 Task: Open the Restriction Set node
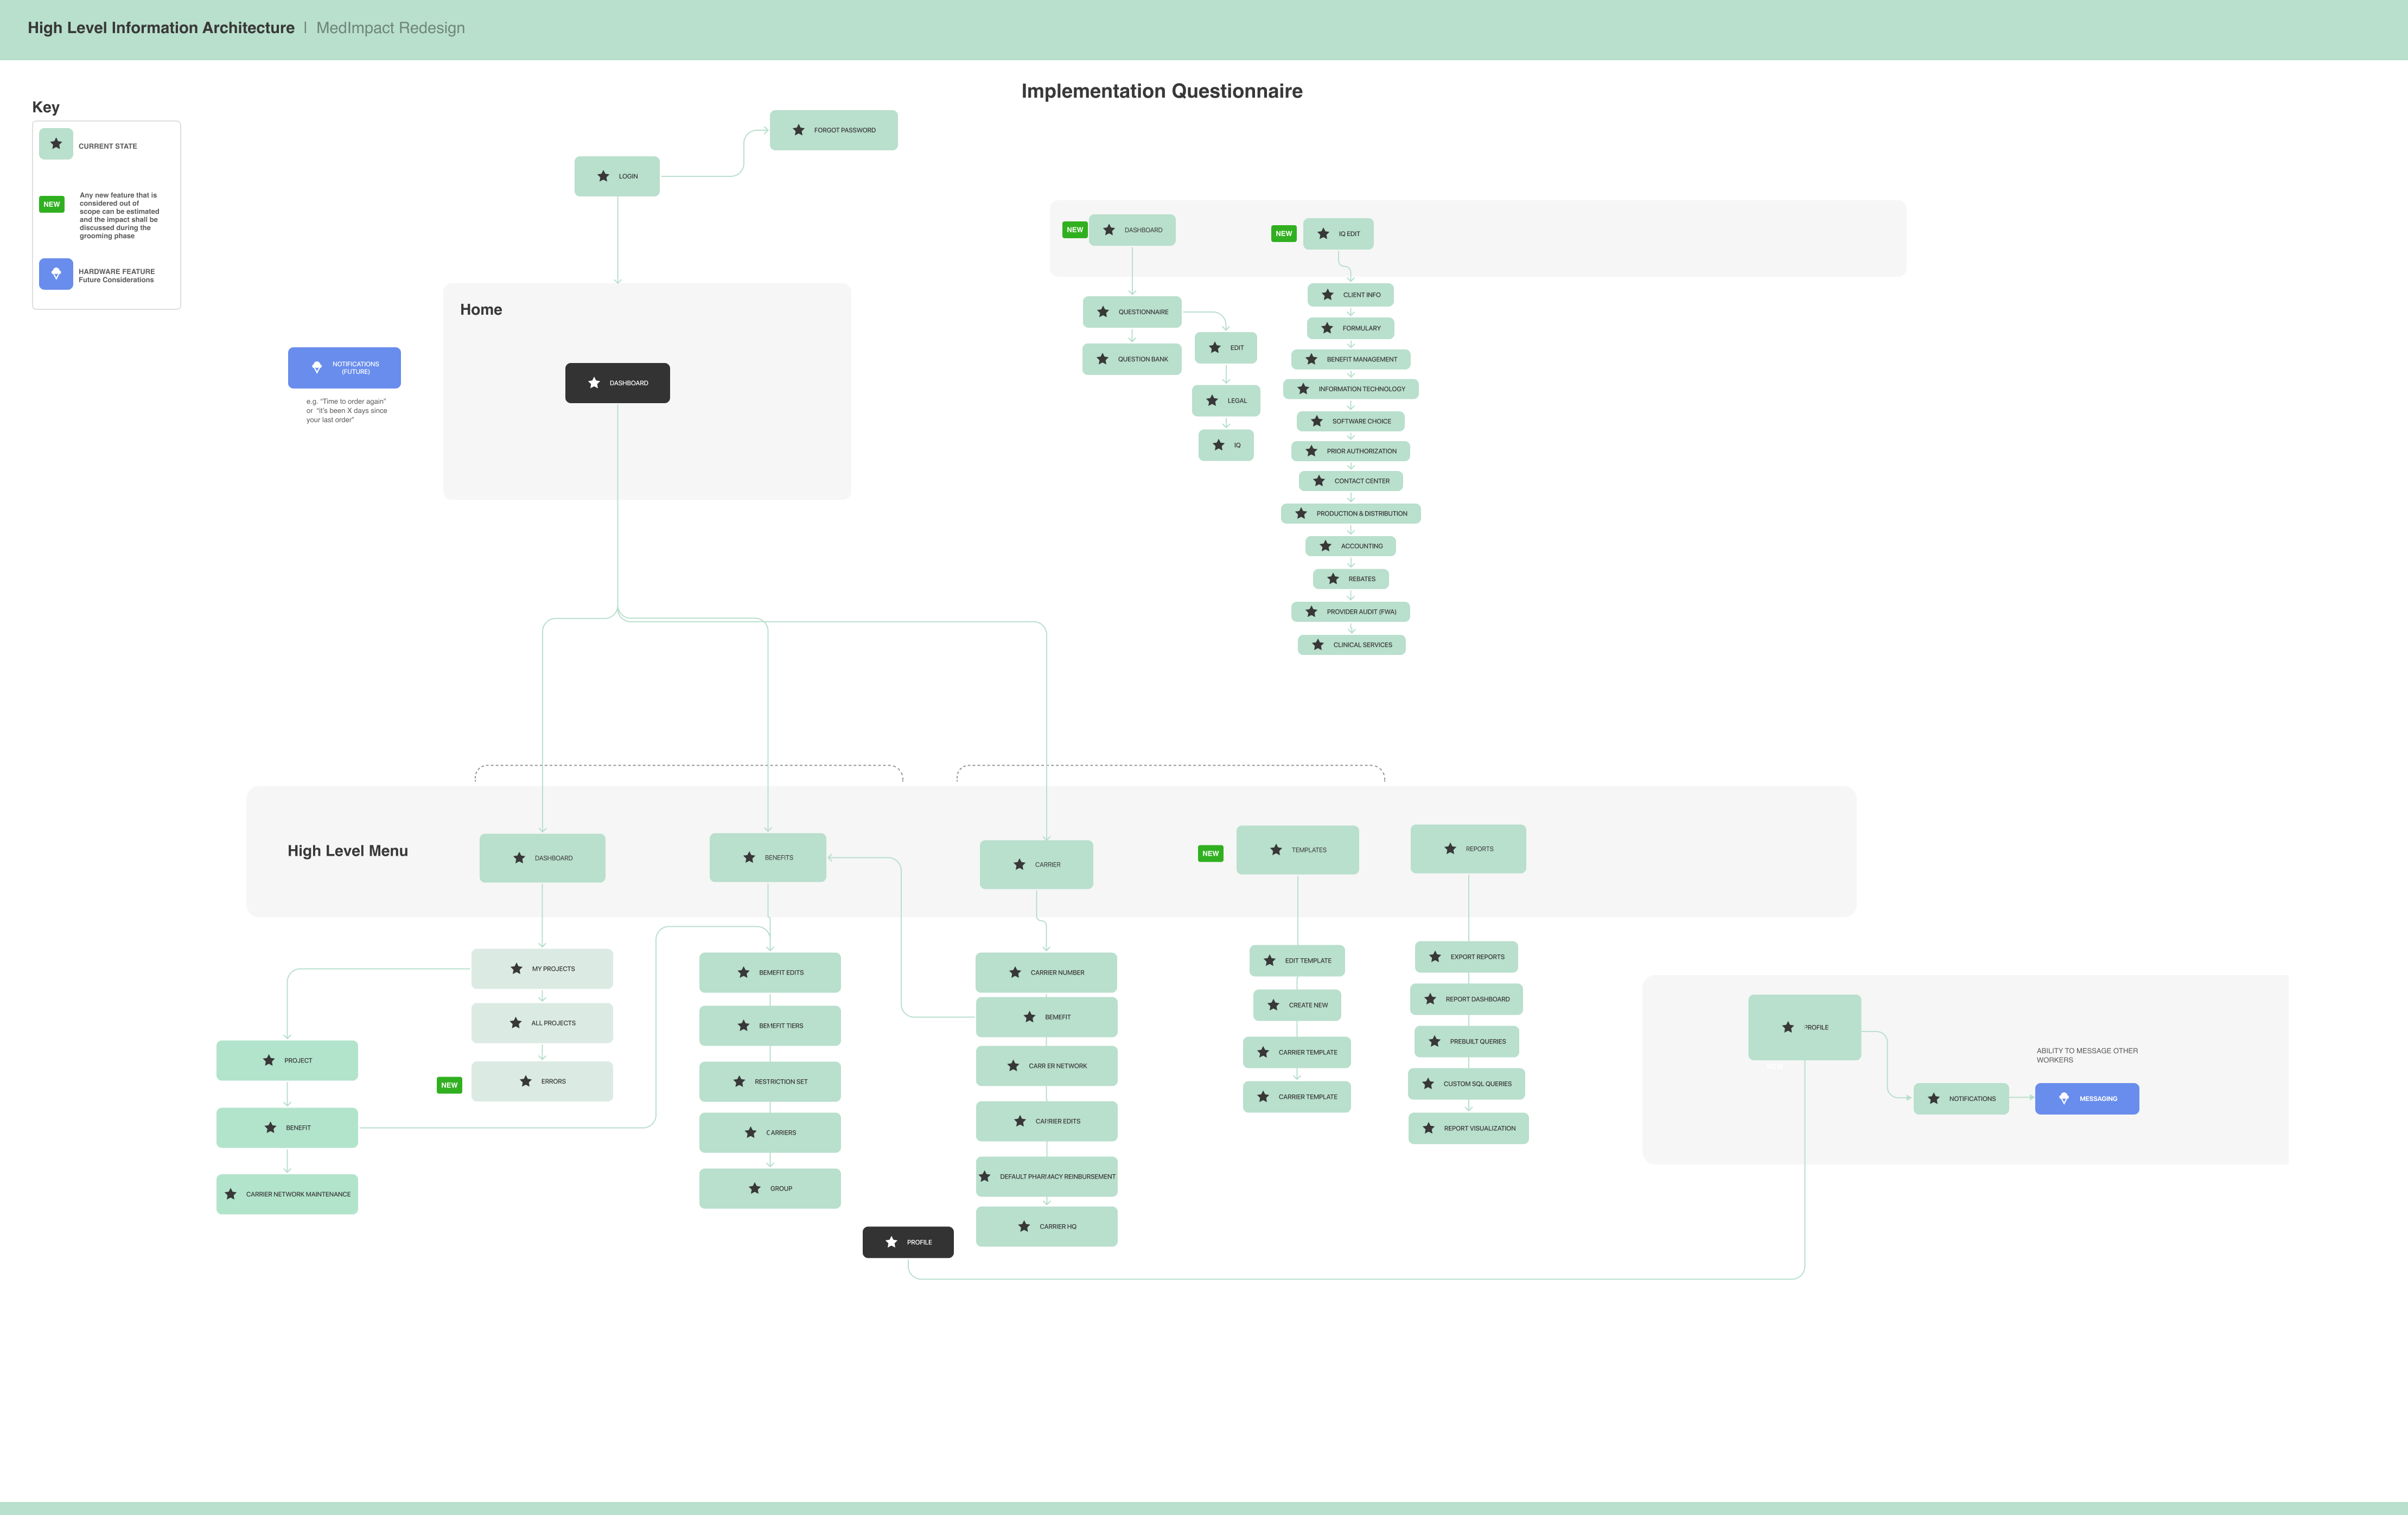pyautogui.click(x=769, y=1081)
